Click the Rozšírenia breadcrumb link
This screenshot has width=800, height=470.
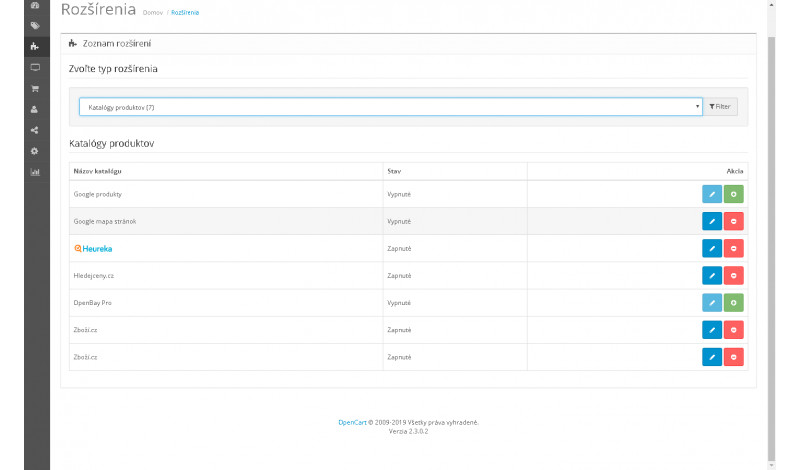tap(185, 13)
